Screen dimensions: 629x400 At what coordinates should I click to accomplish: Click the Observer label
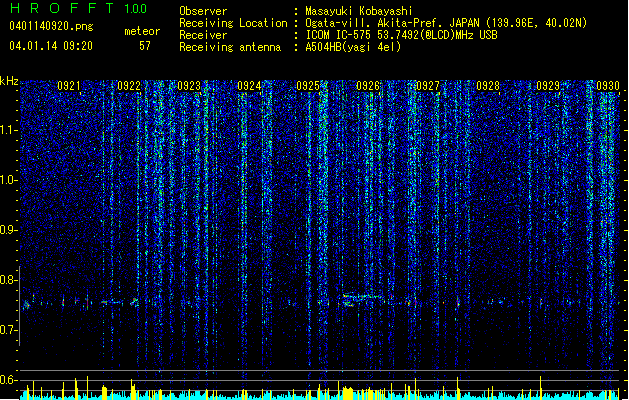coord(203,11)
